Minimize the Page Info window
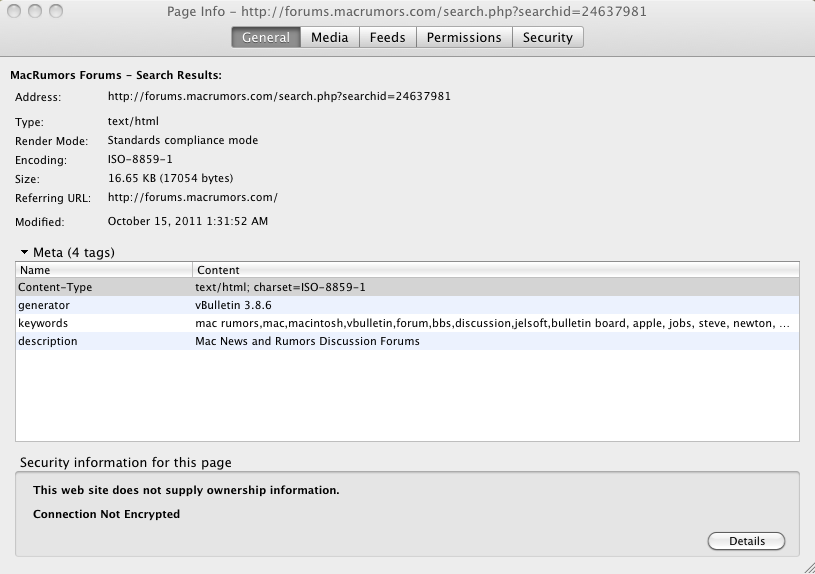Screen dimensions: 815x574 [x=35, y=11]
